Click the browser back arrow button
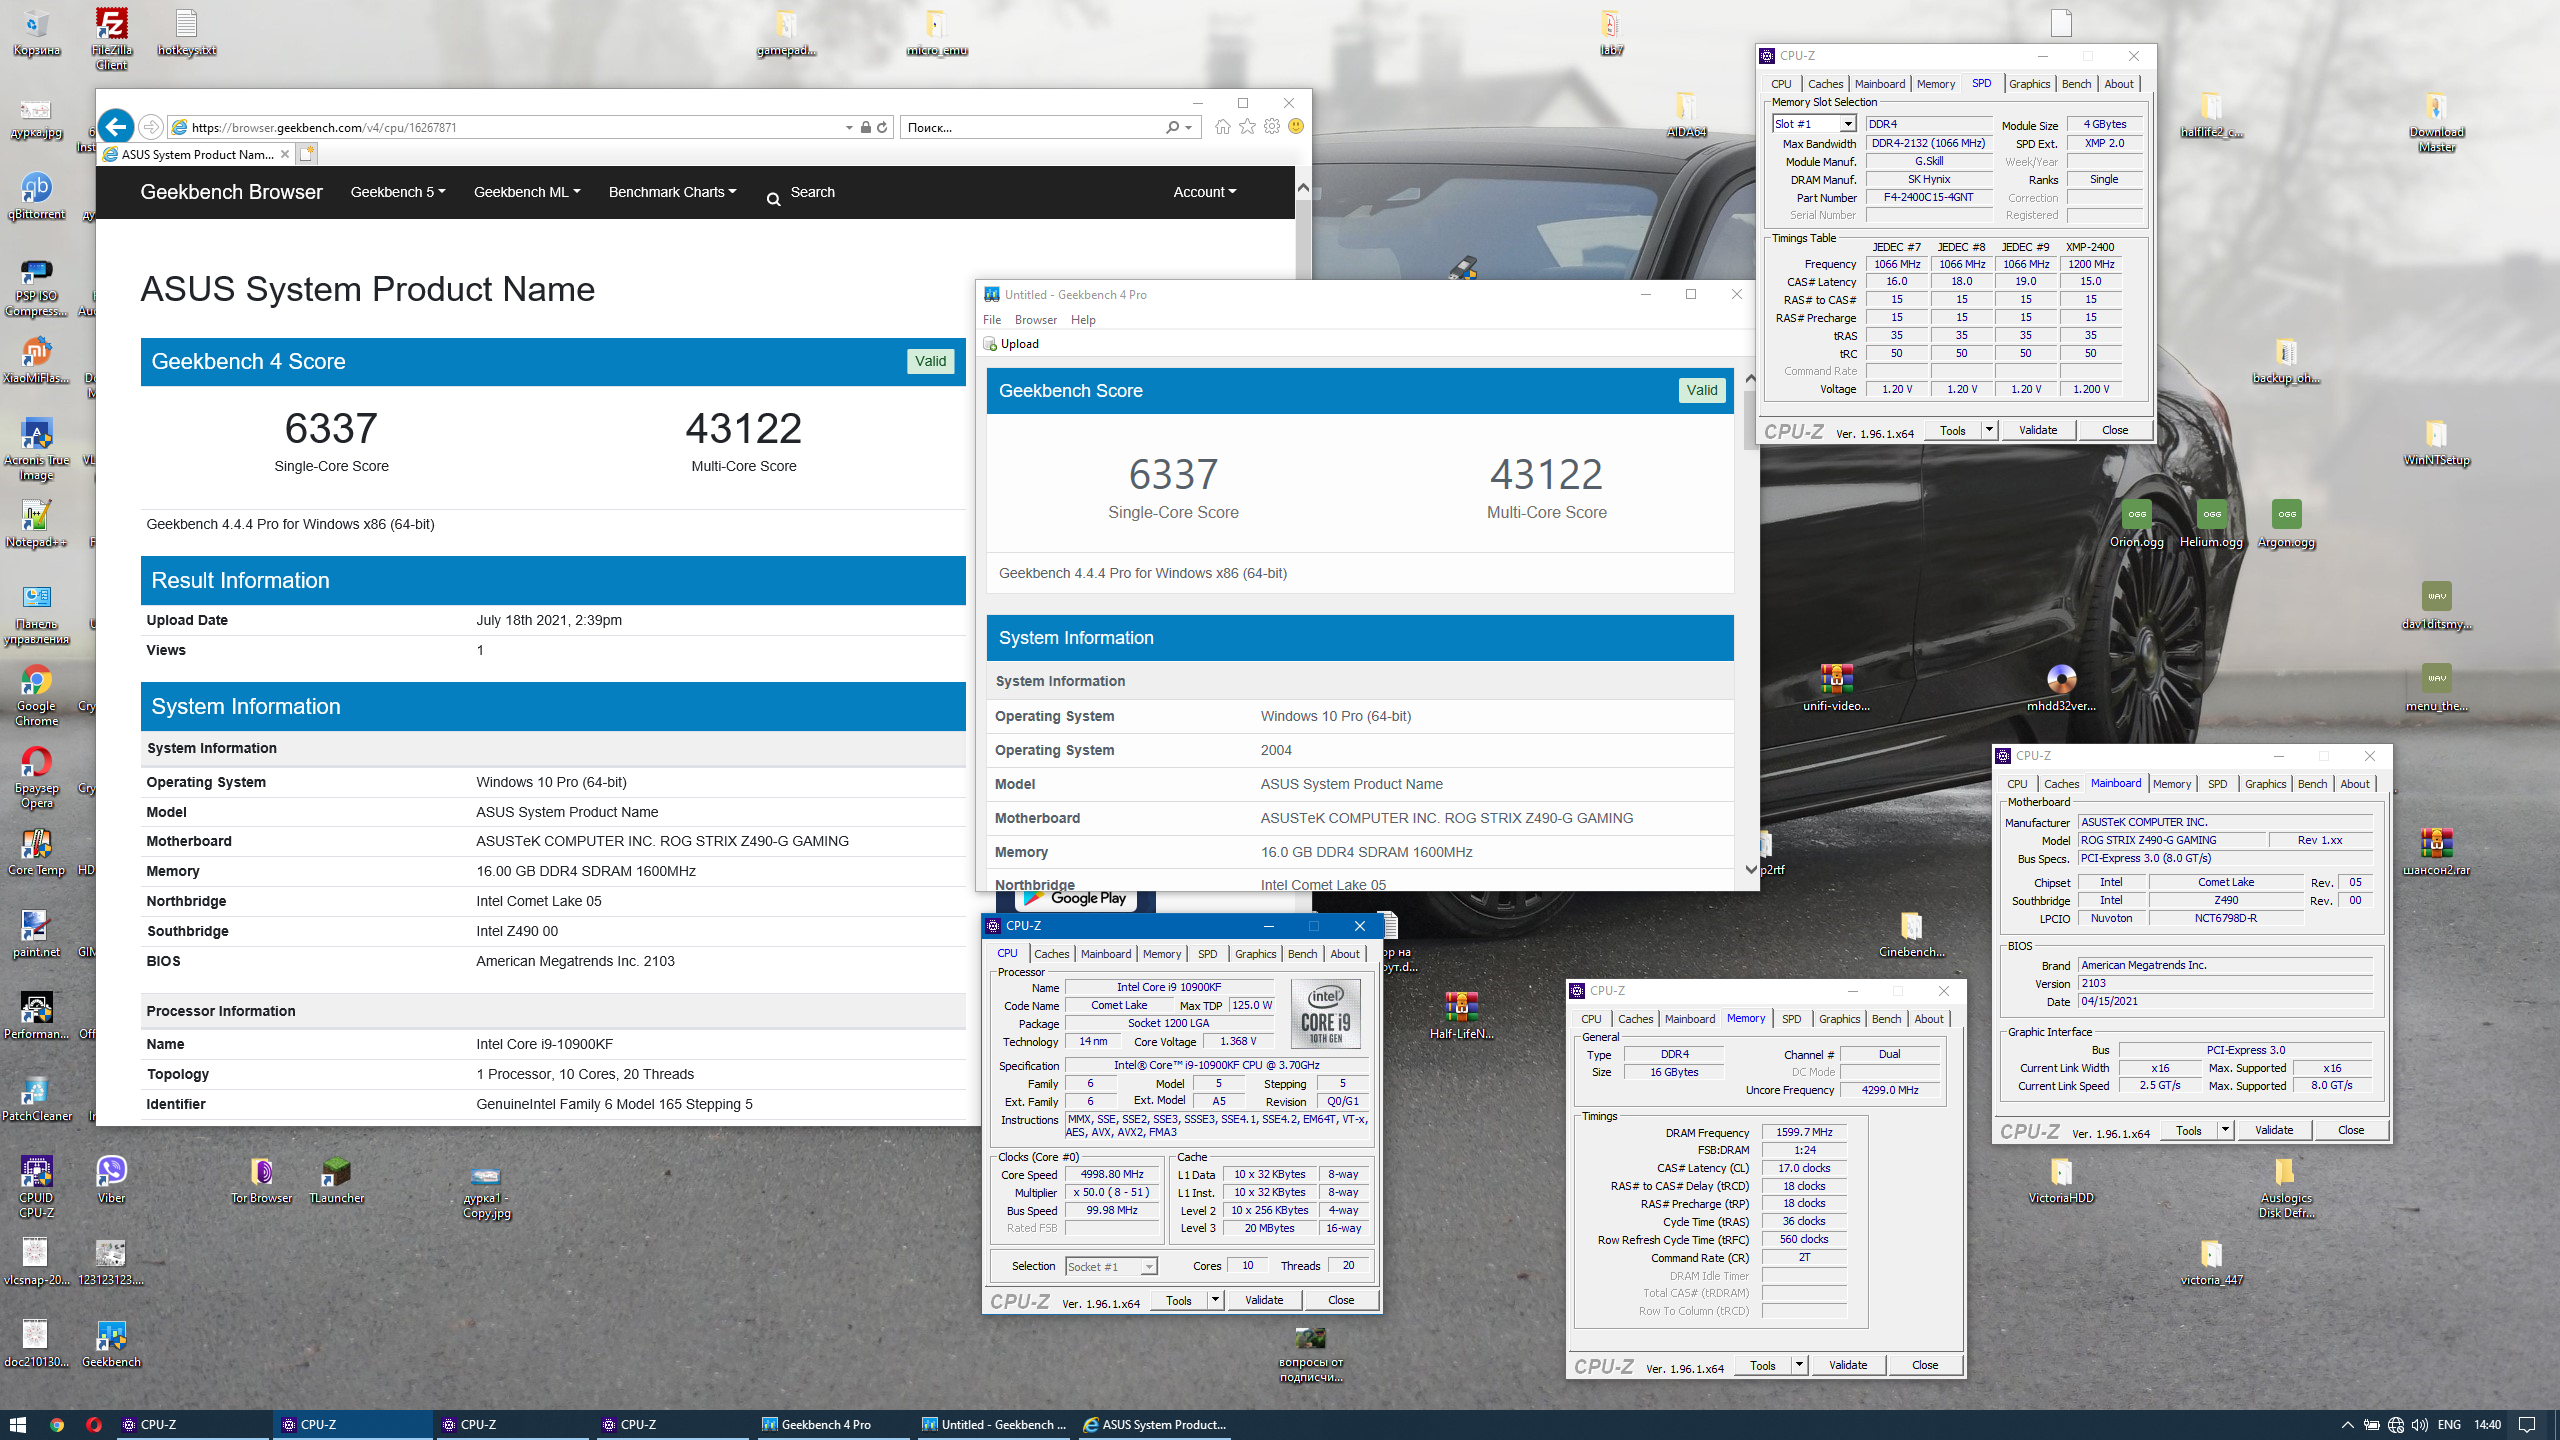The image size is (2560, 1440). click(x=116, y=127)
